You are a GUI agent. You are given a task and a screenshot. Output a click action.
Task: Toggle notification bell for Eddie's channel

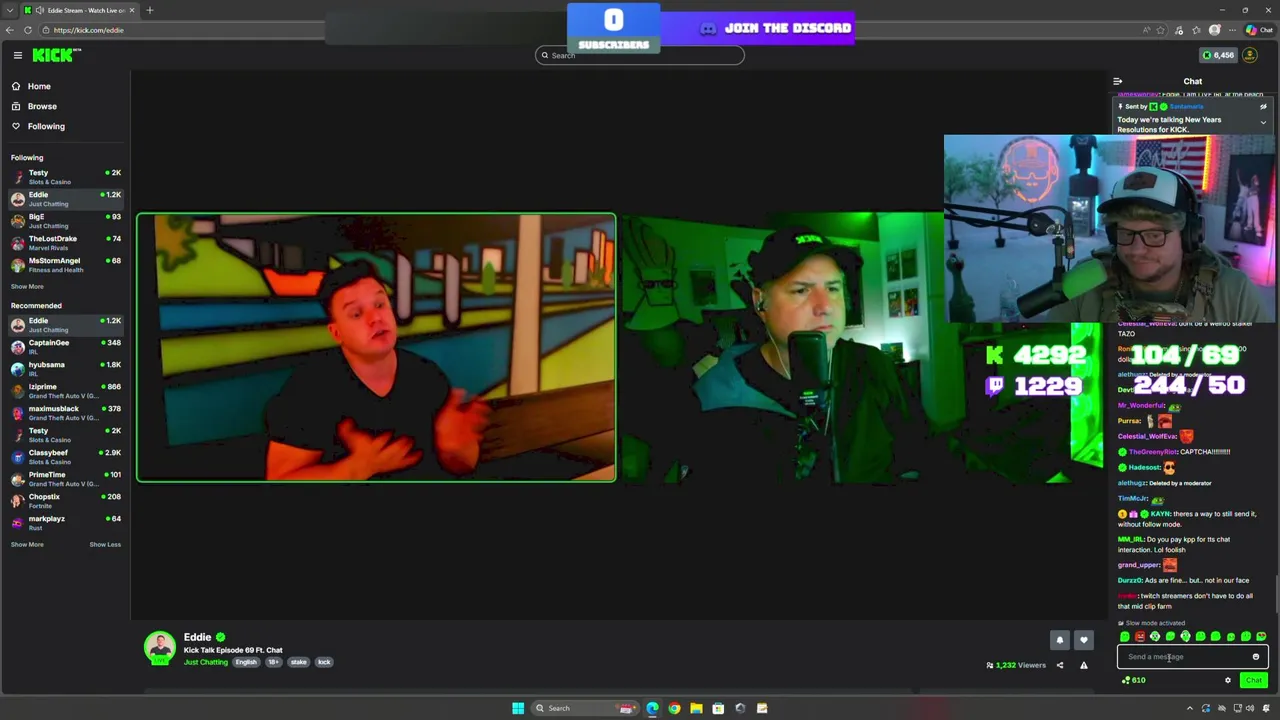1060,640
